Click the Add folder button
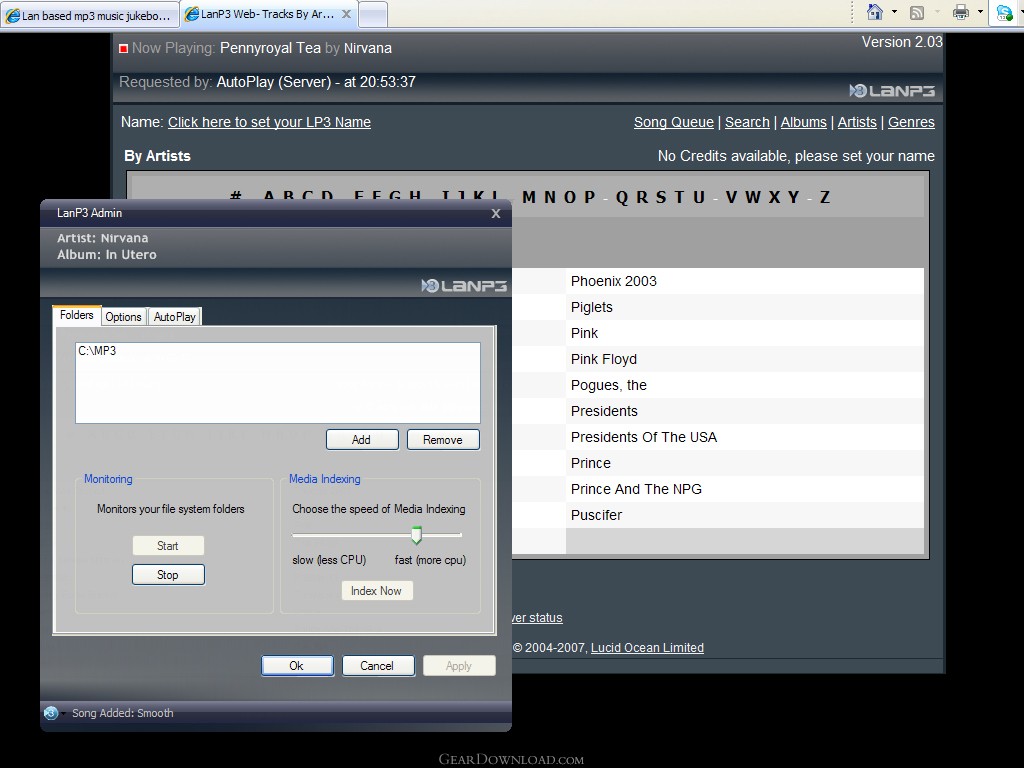 pos(362,440)
